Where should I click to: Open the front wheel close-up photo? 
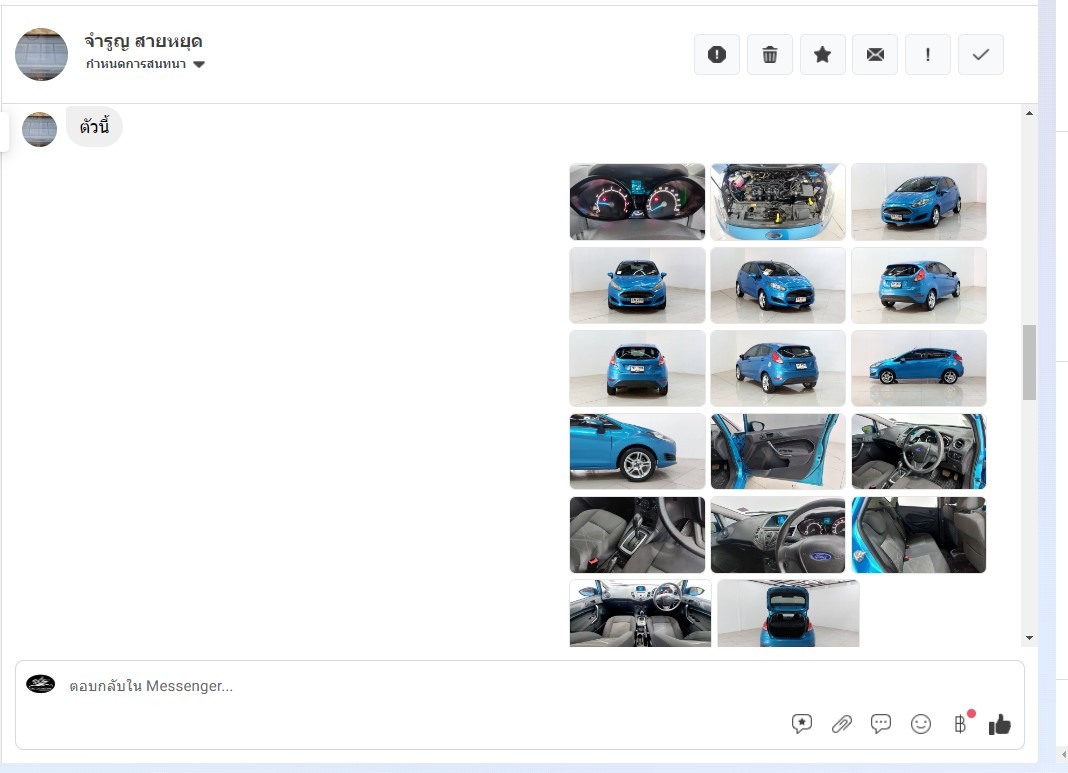click(638, 451)
